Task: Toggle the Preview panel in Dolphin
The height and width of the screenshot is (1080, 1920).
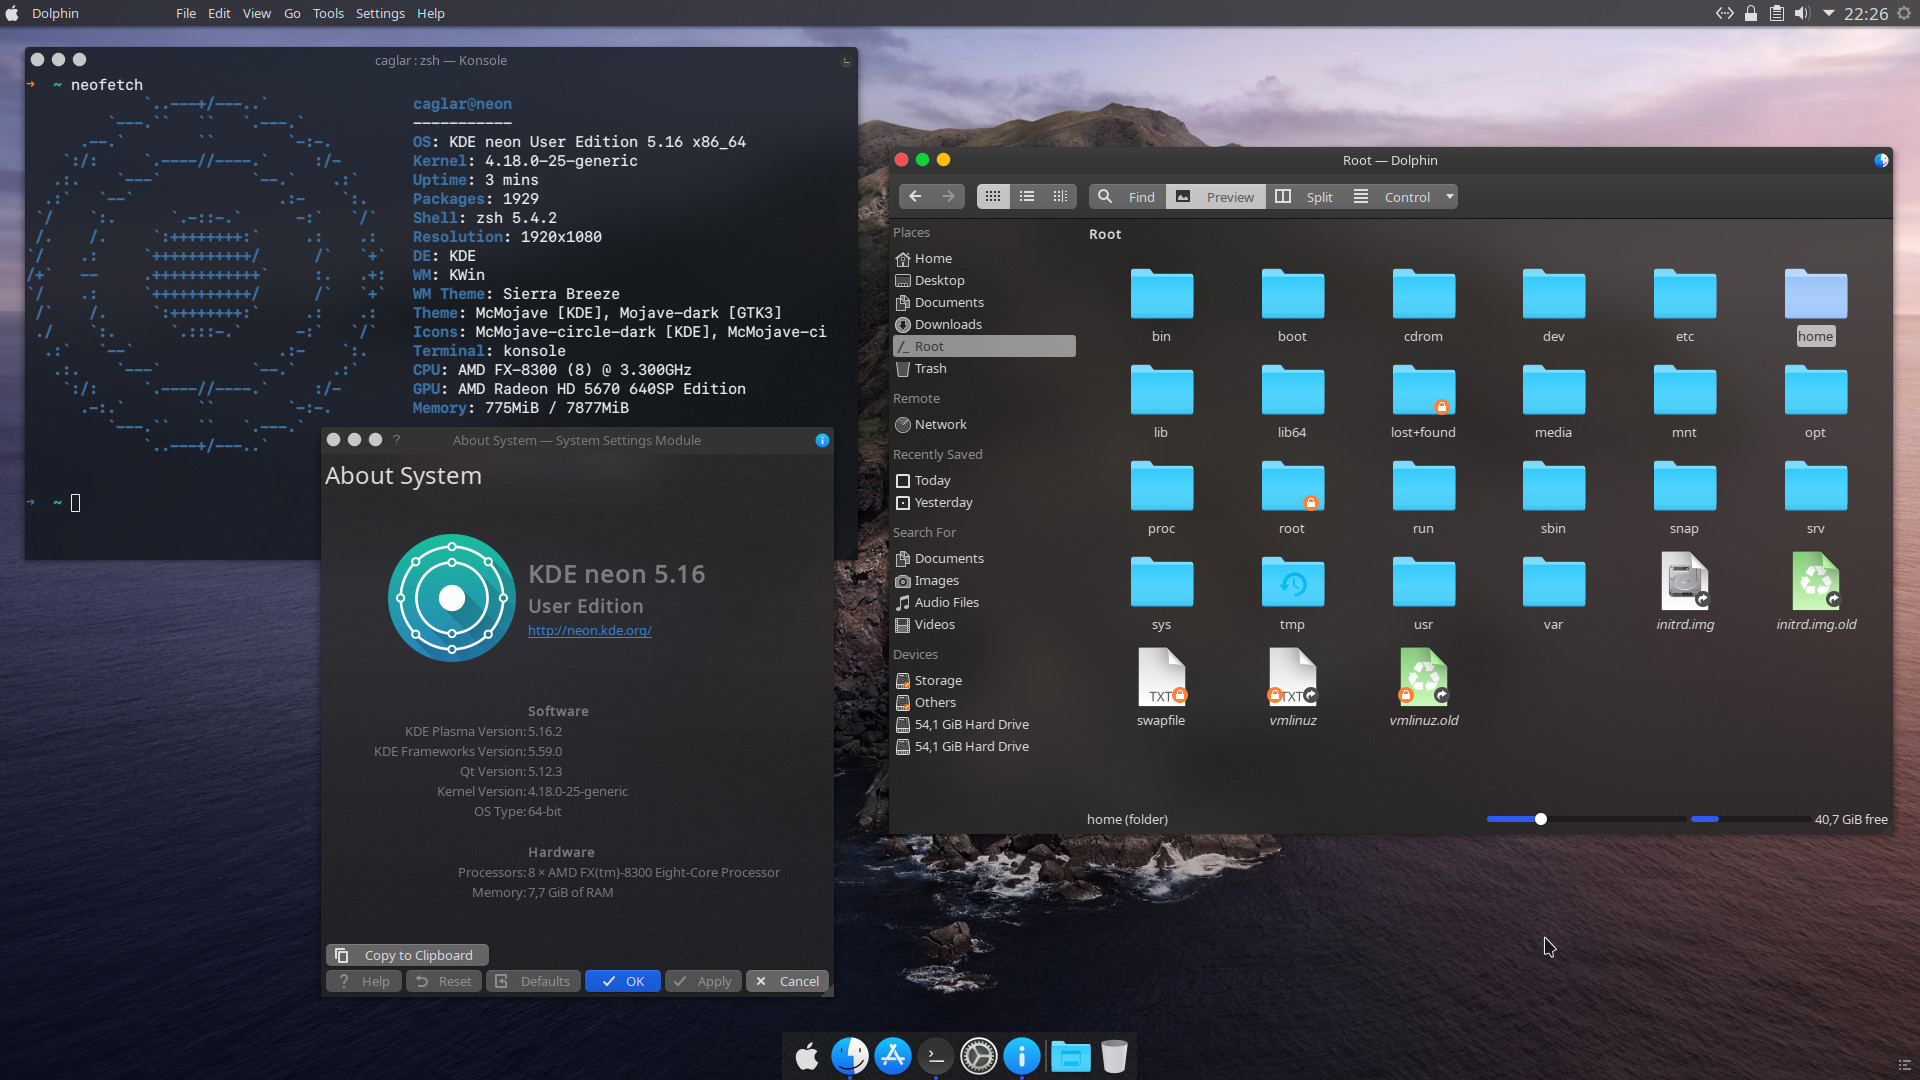Action: tap(1215, 197)
